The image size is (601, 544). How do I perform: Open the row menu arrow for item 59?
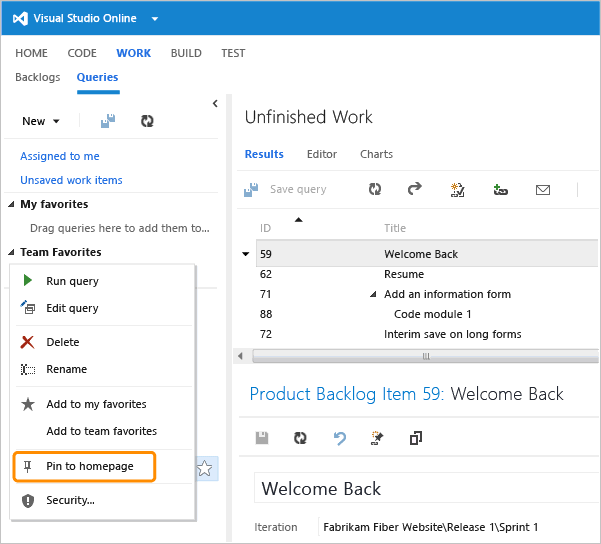click(x=246, y=254)
